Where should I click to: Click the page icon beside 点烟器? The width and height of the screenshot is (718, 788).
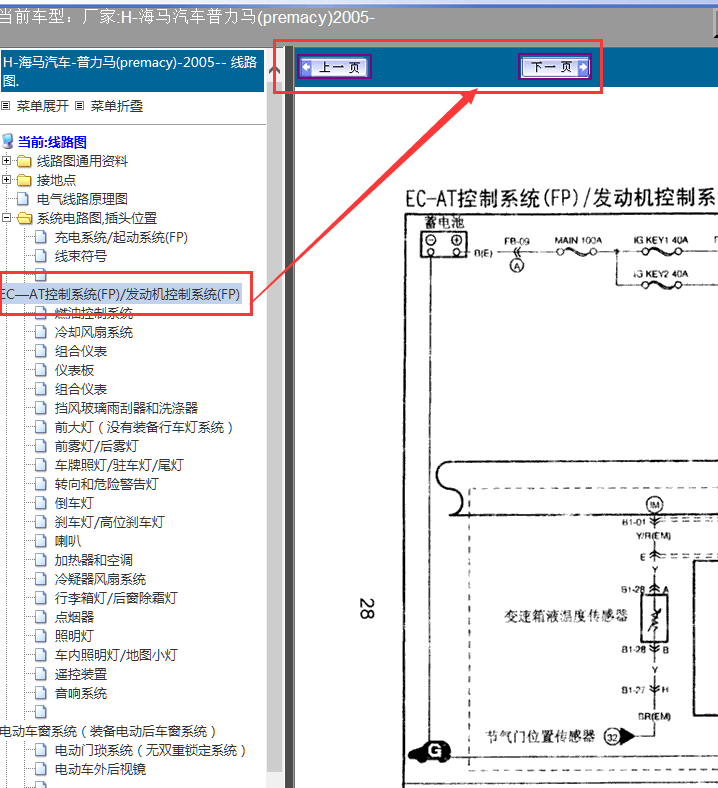click(41, 617)
